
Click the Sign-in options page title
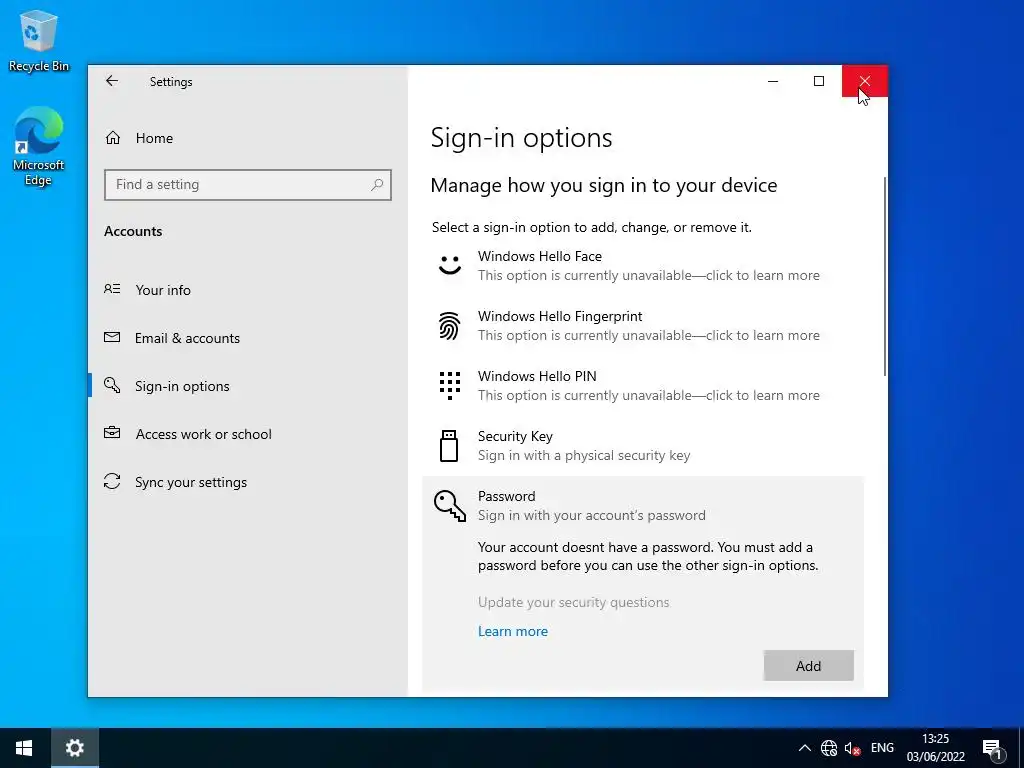pos(521,138)
